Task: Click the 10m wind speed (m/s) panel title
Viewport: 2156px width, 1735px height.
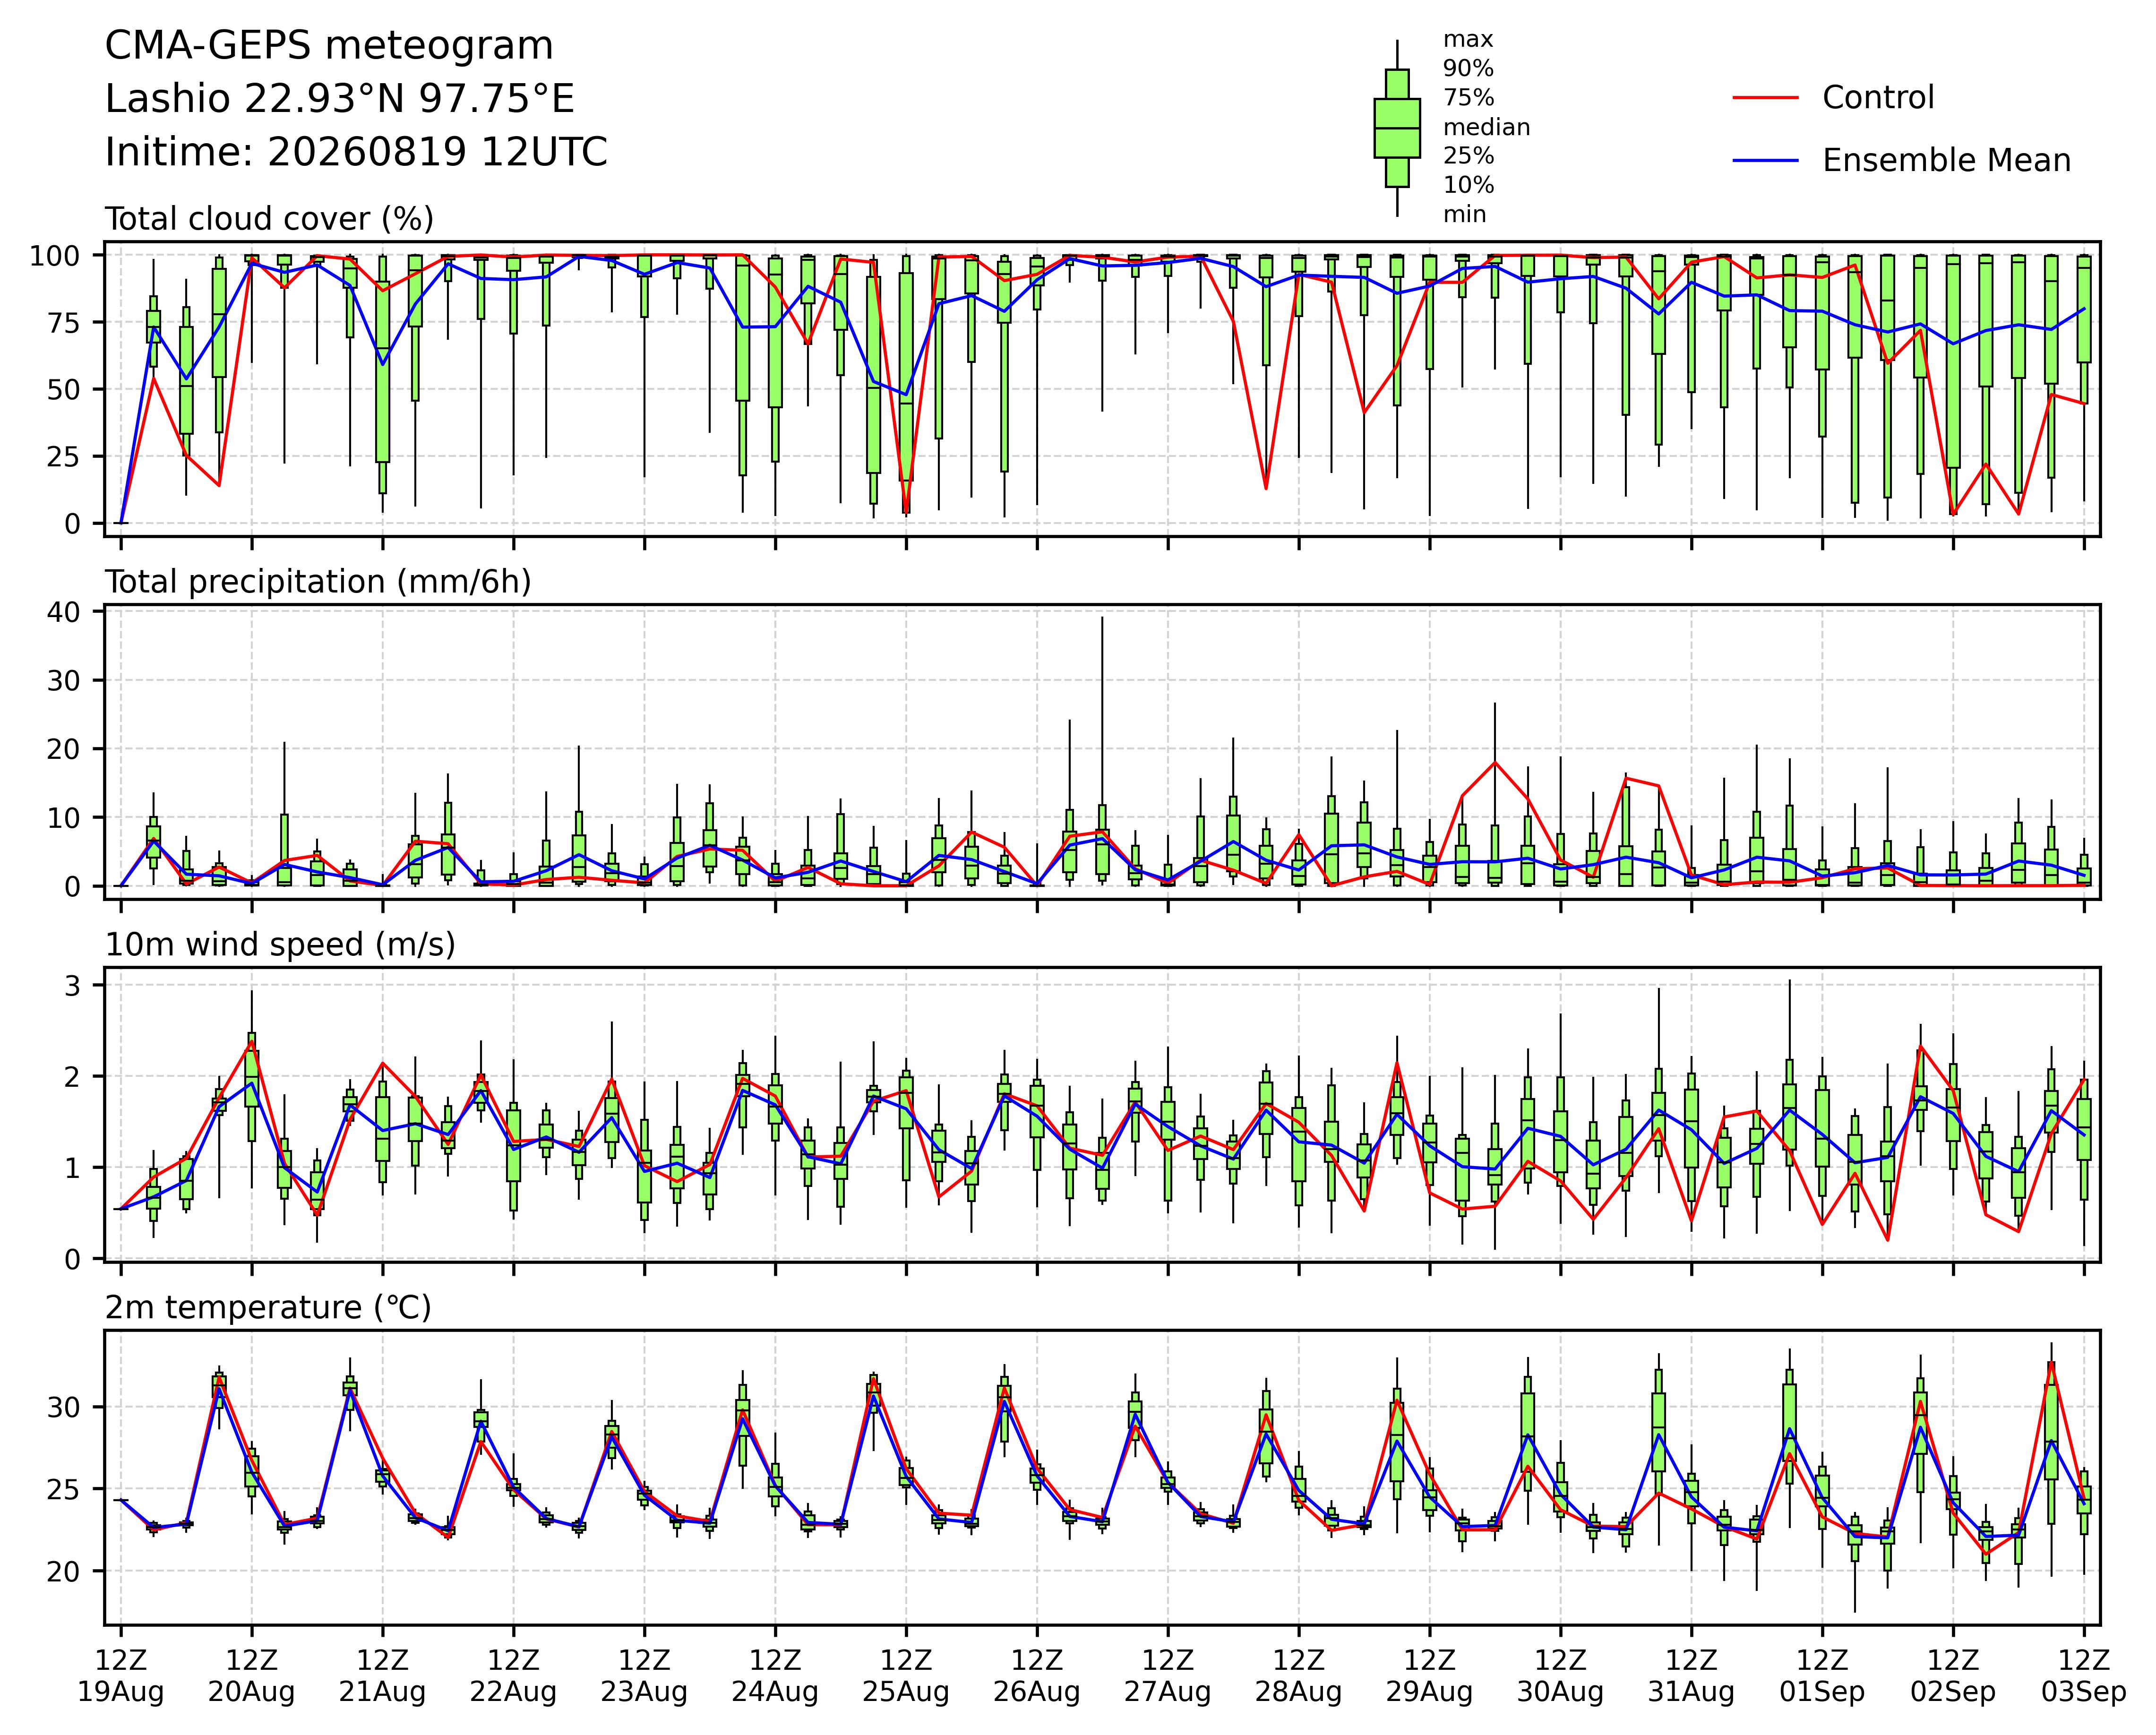Action: [x=280, y=945]
